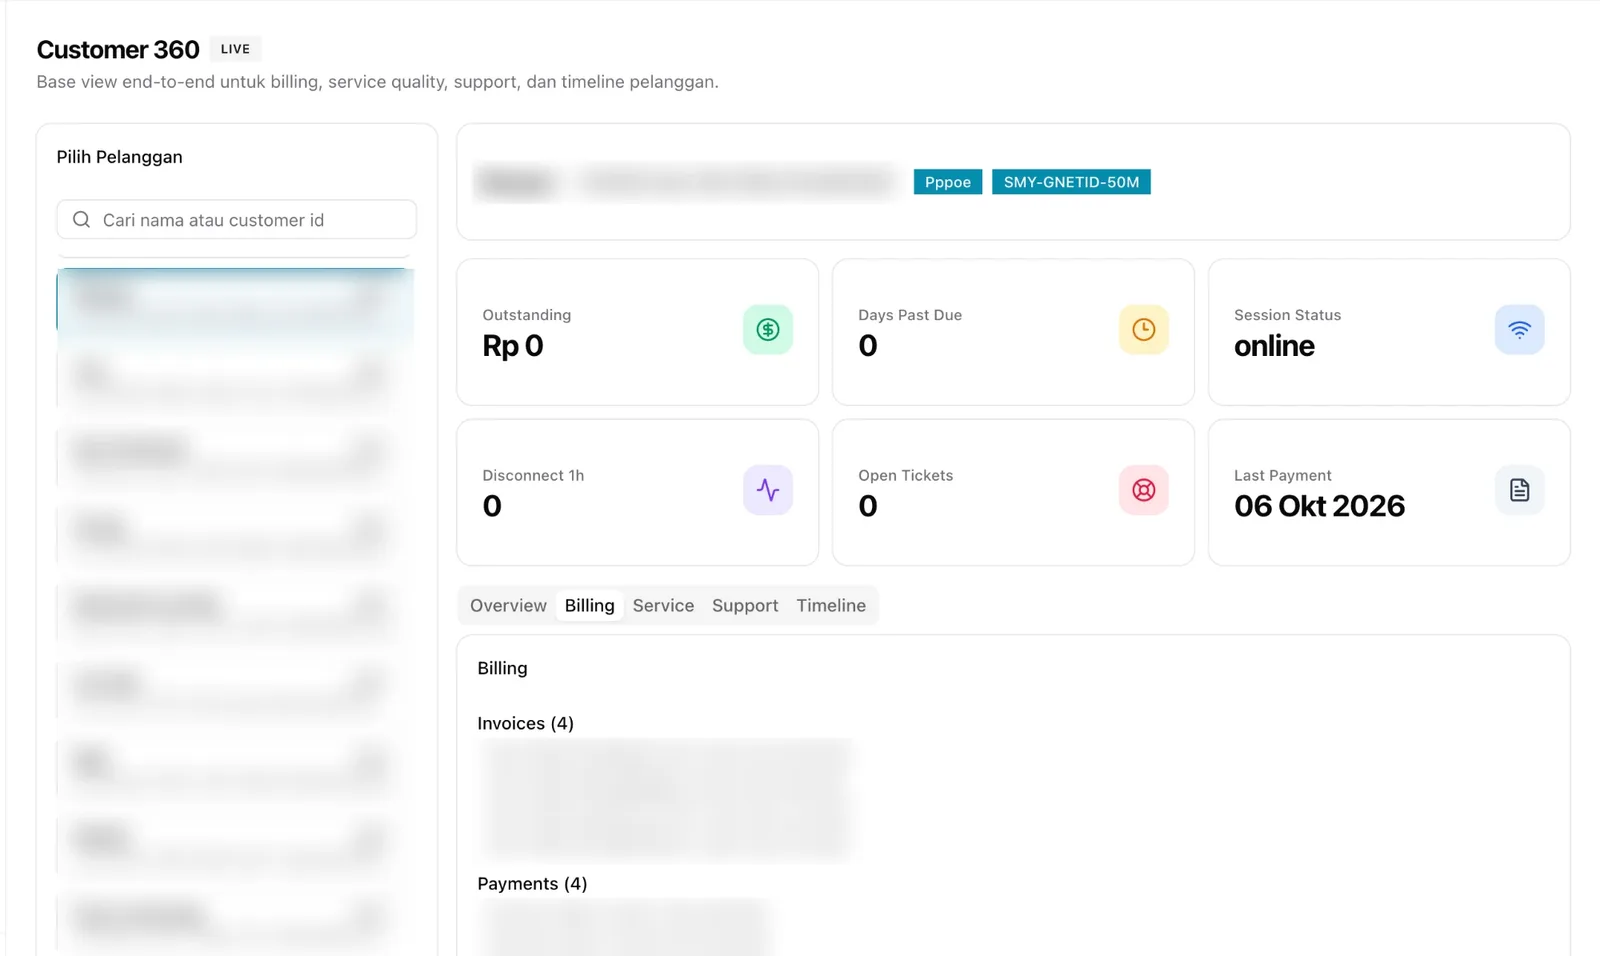The image size is (1600, 956).
Task: Select the Billing tab
Action: pyautogui.click(x=590, y=606)
